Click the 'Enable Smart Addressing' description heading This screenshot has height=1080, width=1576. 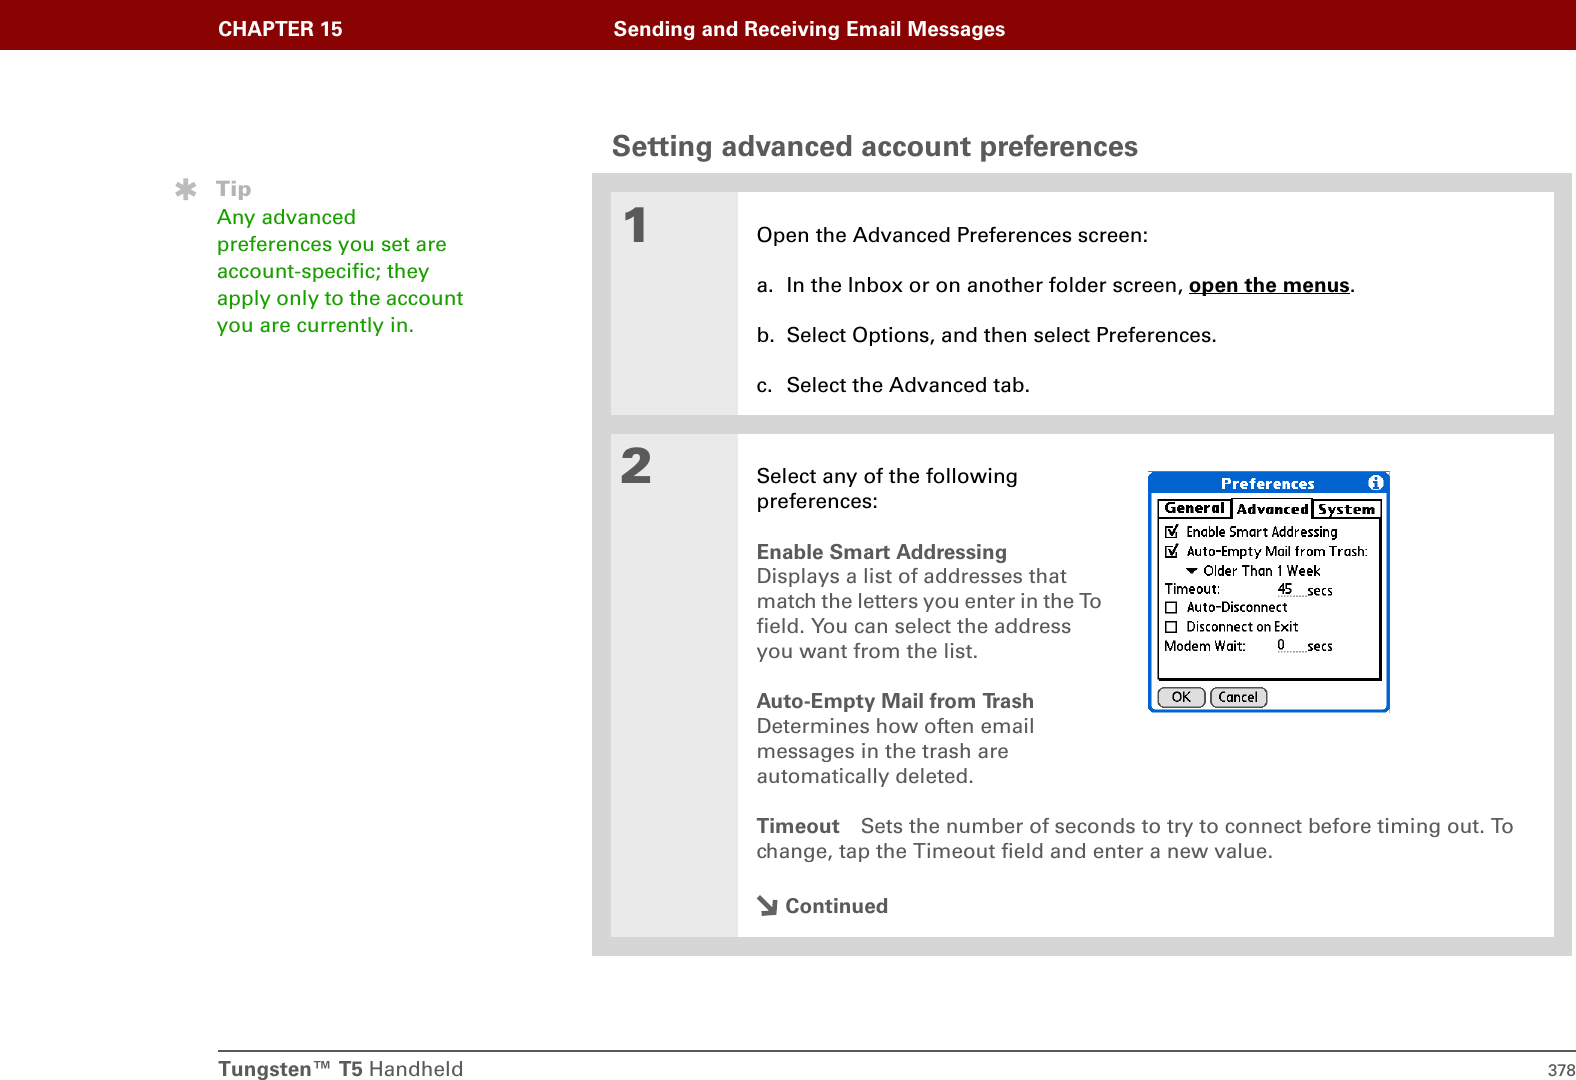[882, 552]
